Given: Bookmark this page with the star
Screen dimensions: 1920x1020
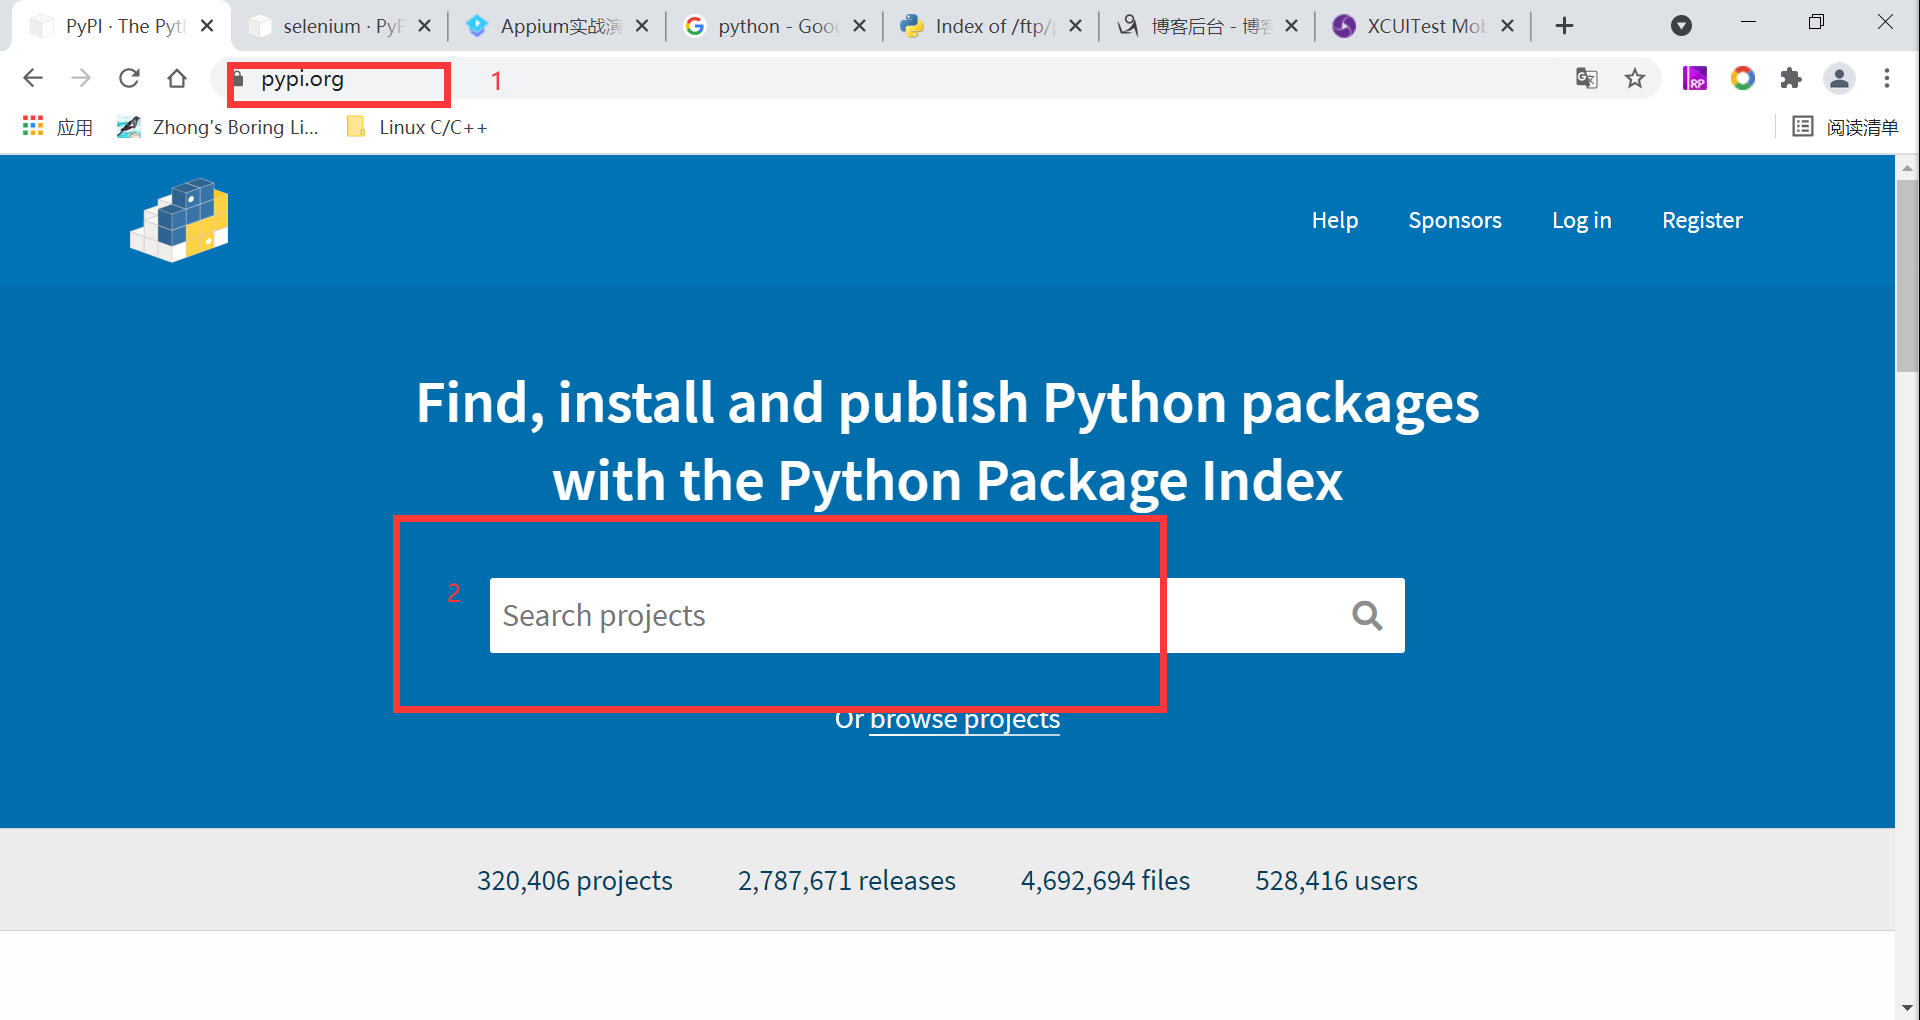Looking at the screenshot, I should (x=1635, y=78).
